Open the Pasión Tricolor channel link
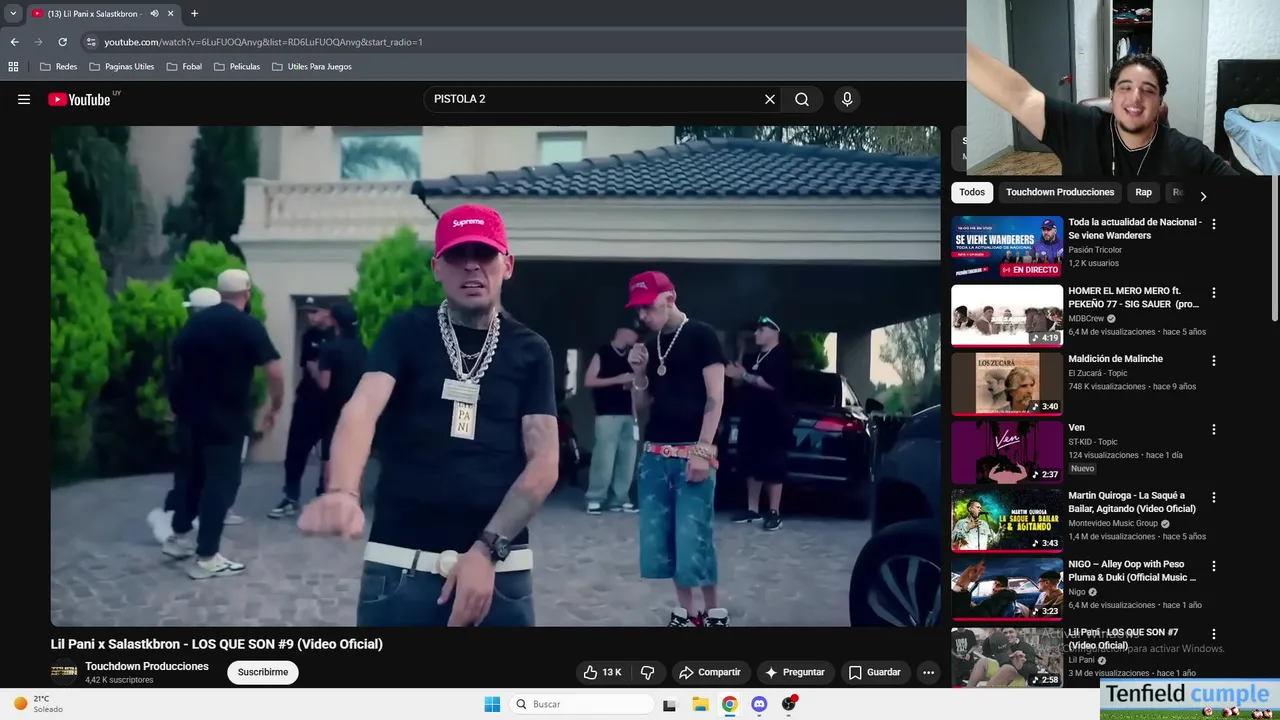This screenshot has height=720, width=1280. click(x=1095, y=250)
